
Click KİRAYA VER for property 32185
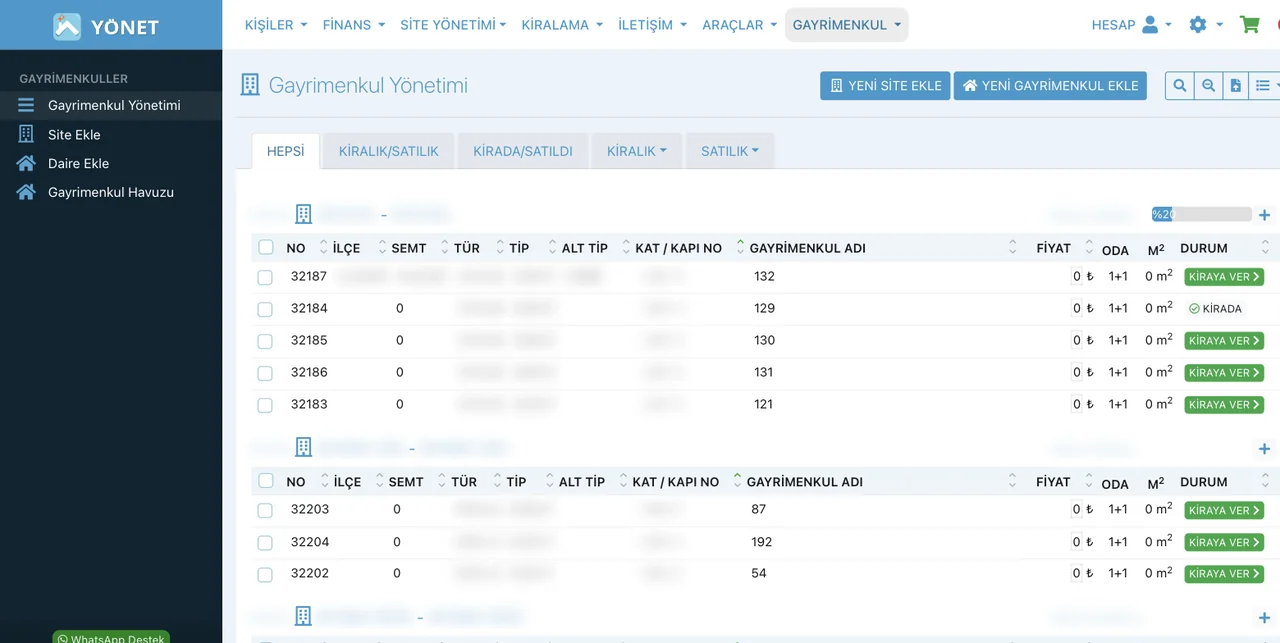pyautogui.click(x=1224, y=341)
